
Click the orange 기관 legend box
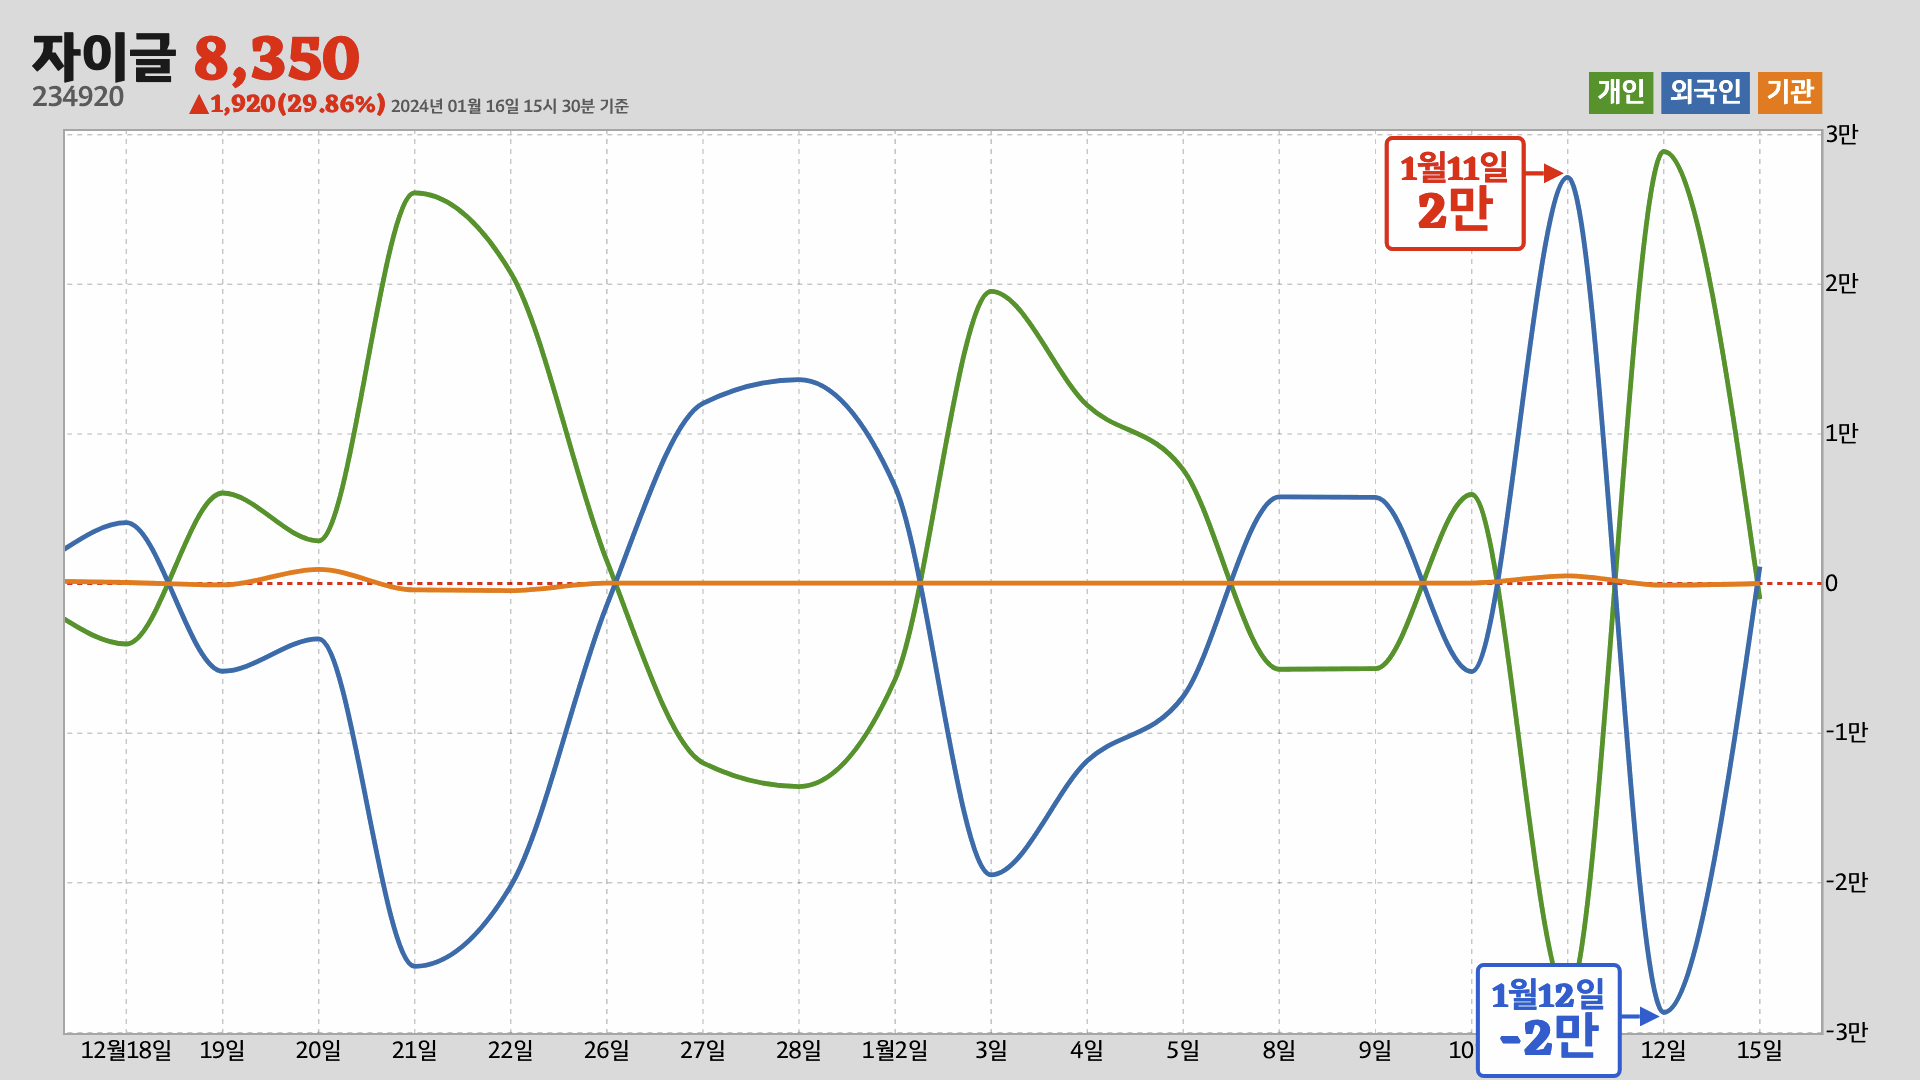1790,93
